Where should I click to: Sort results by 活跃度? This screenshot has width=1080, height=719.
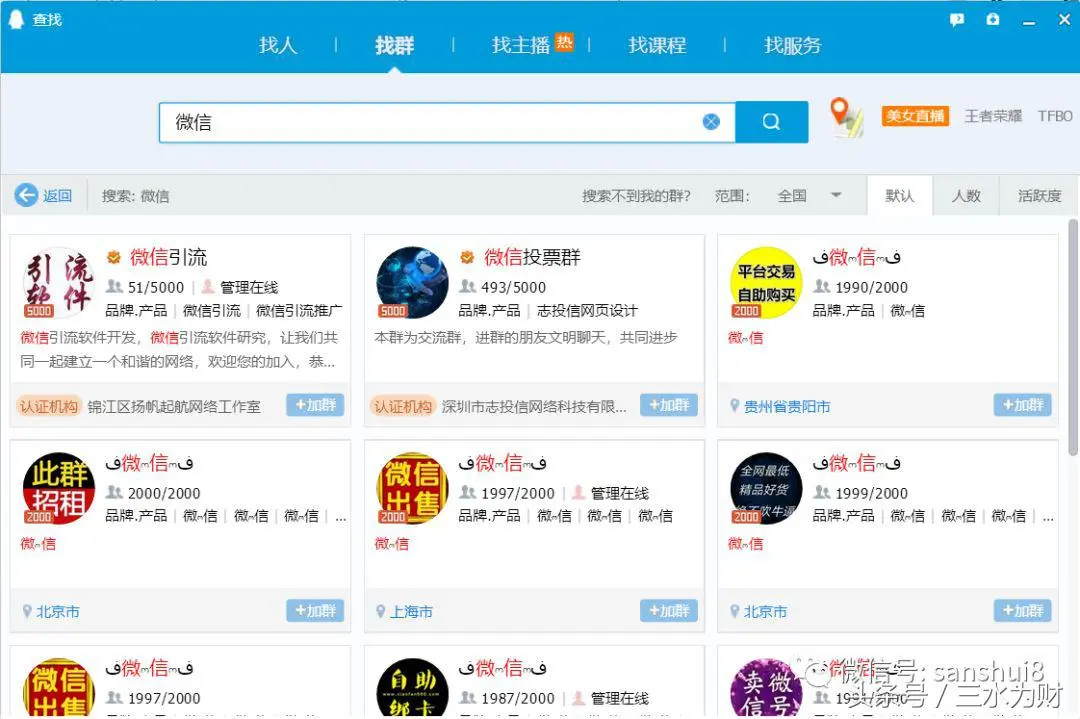[x=1039, y=196]
